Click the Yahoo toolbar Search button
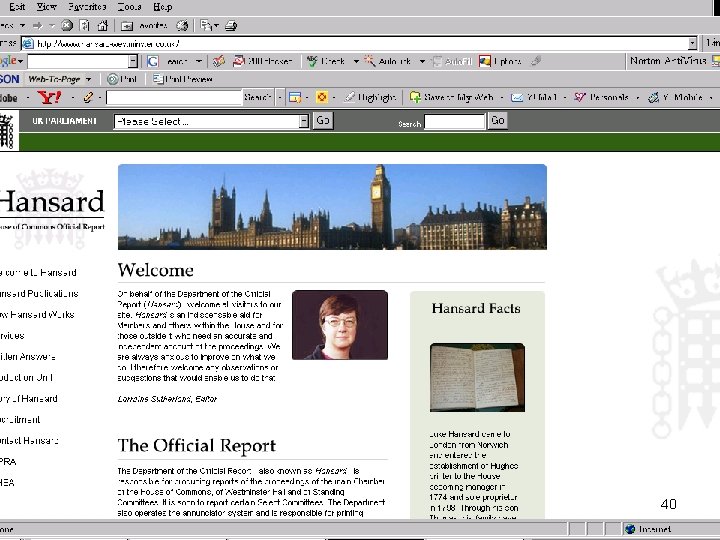Image resolution: width=720 pixels, height=540 pixels. pyautogui.click(x=258, y=97)
